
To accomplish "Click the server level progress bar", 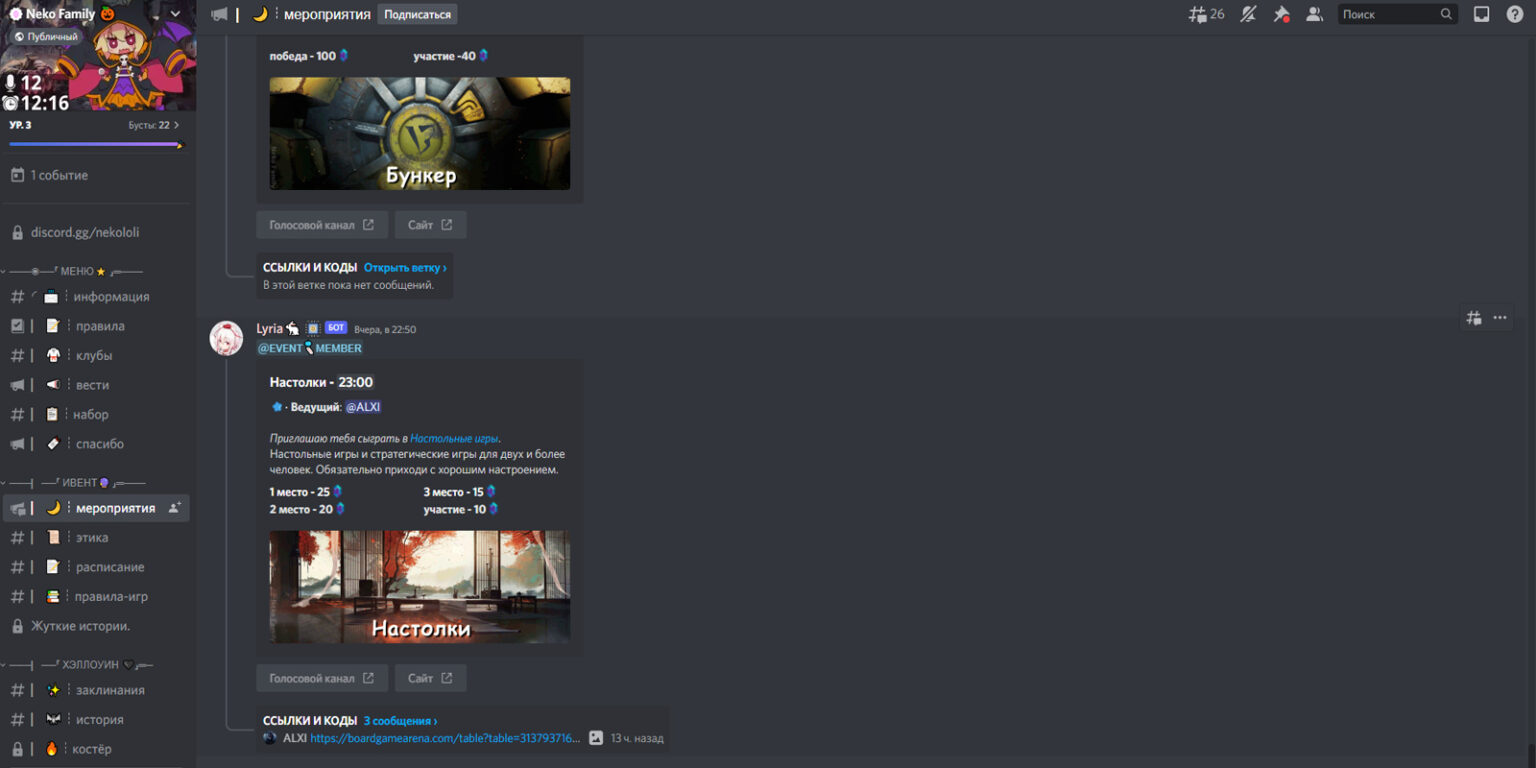I will click(95, 143).
